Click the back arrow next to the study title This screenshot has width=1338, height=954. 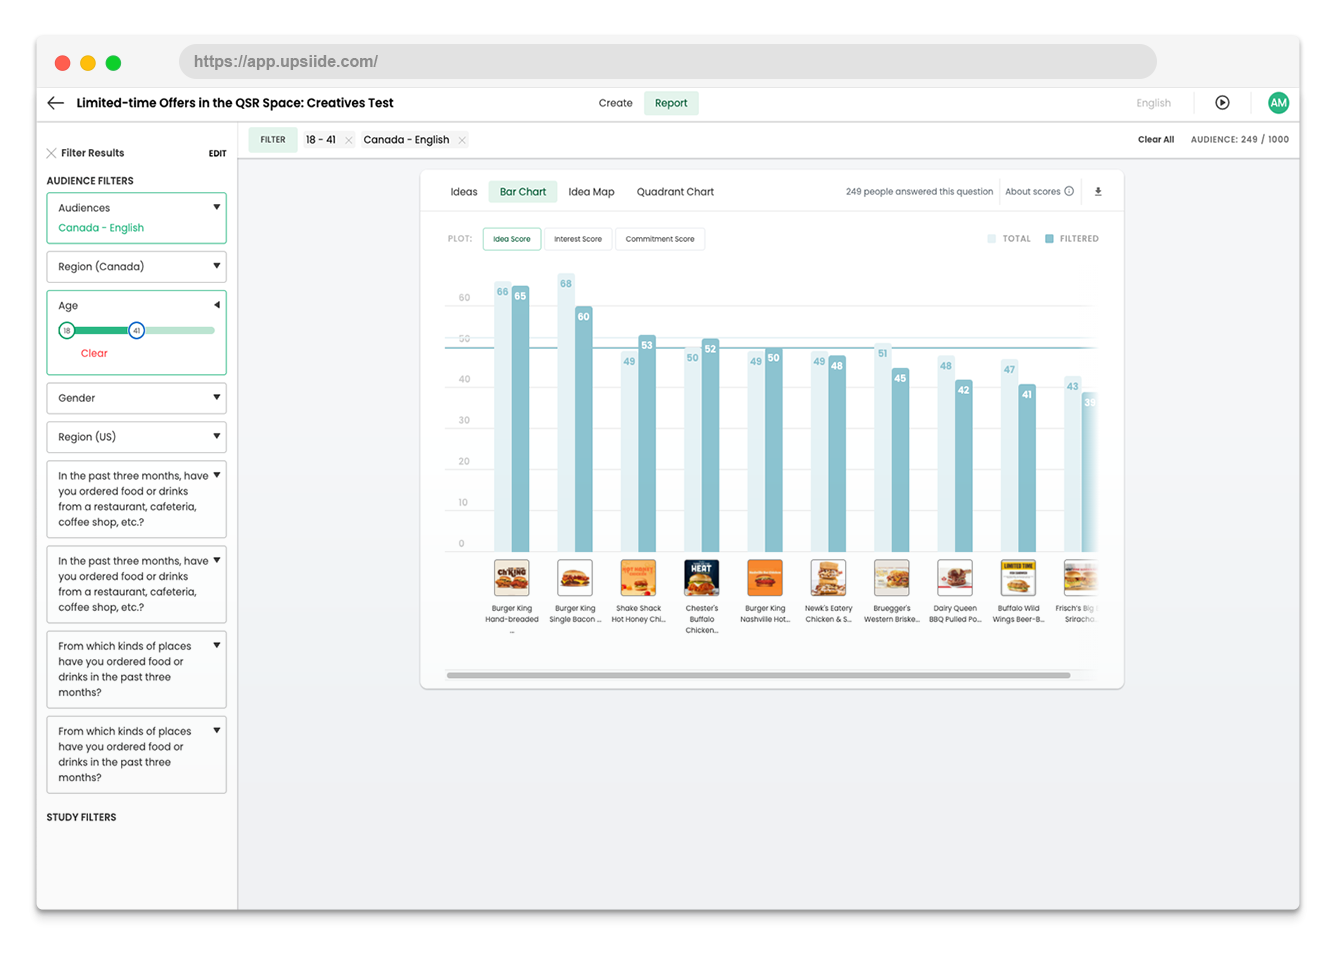(55, 102)
